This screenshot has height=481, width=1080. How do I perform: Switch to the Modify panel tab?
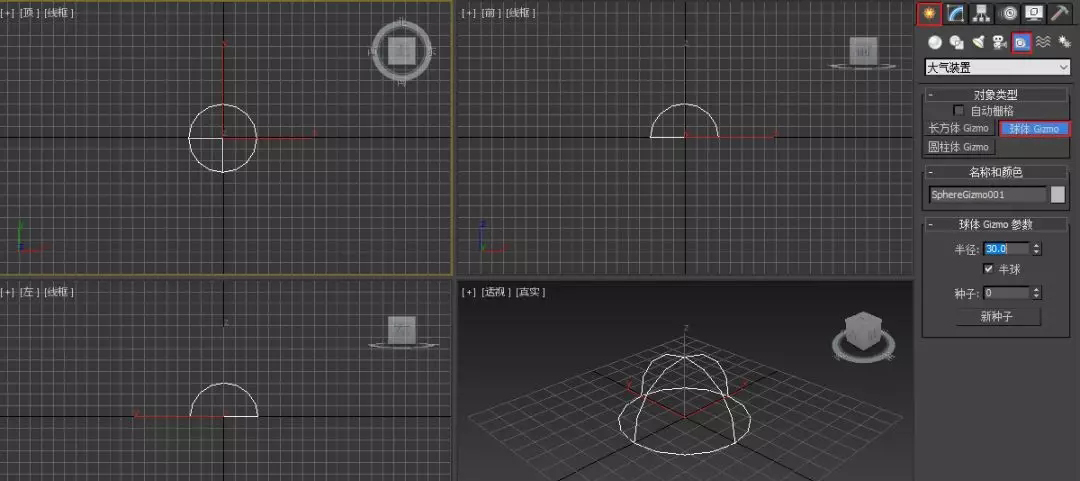pyautogui.click(x=954, y=12)
